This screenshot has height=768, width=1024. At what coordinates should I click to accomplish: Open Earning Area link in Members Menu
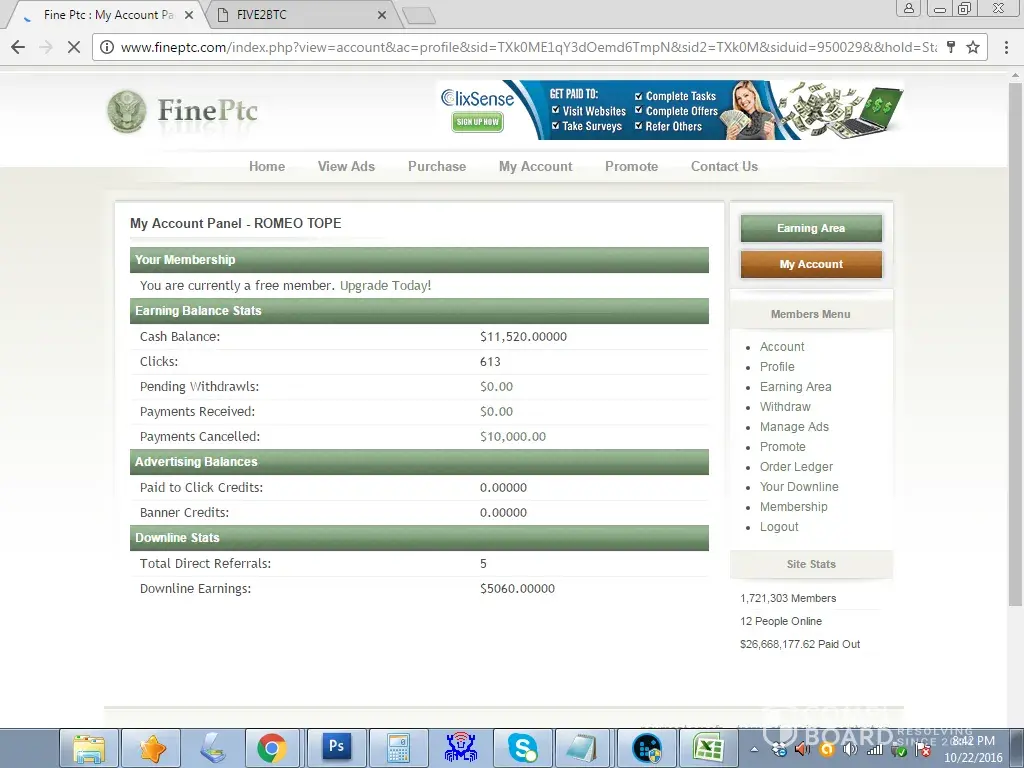click(795, 387)
